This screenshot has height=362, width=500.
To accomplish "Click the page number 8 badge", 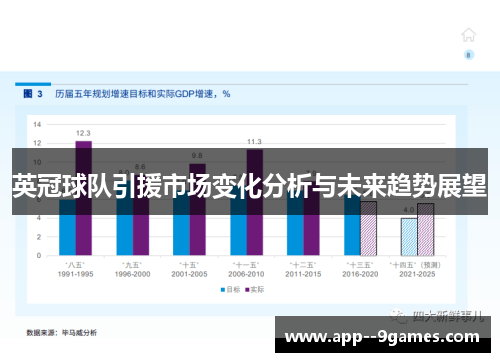I will (x=469, y=55).
